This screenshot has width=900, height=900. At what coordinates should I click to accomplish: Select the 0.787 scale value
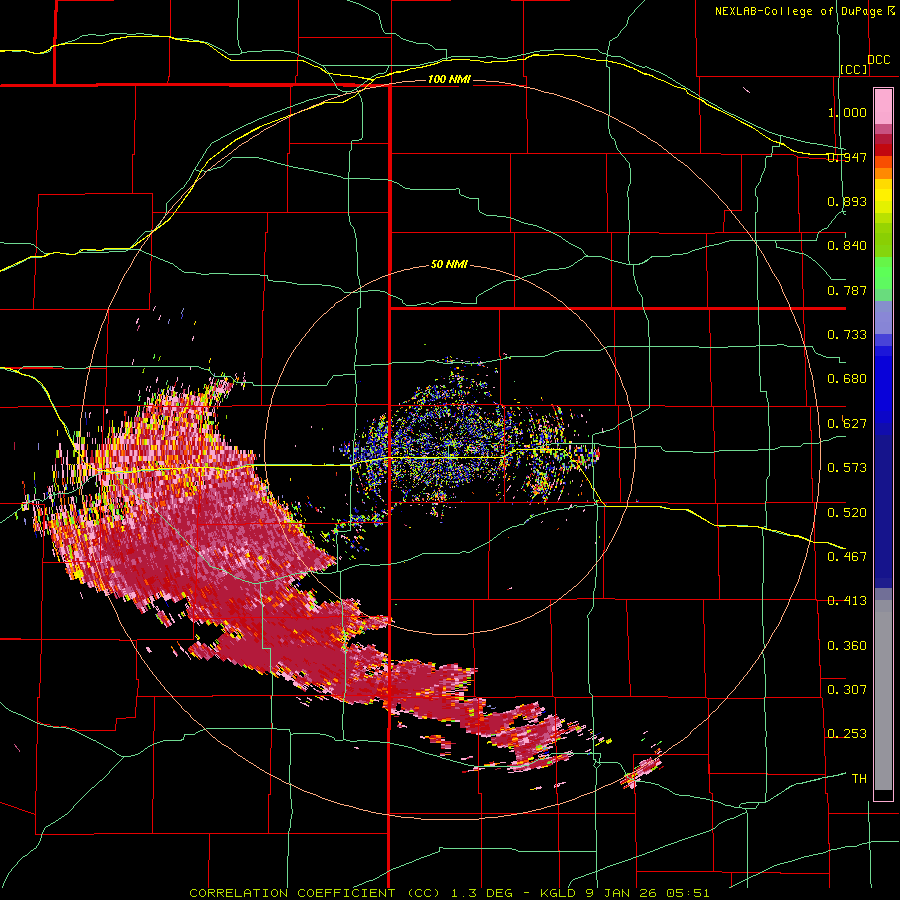[847, 290]
